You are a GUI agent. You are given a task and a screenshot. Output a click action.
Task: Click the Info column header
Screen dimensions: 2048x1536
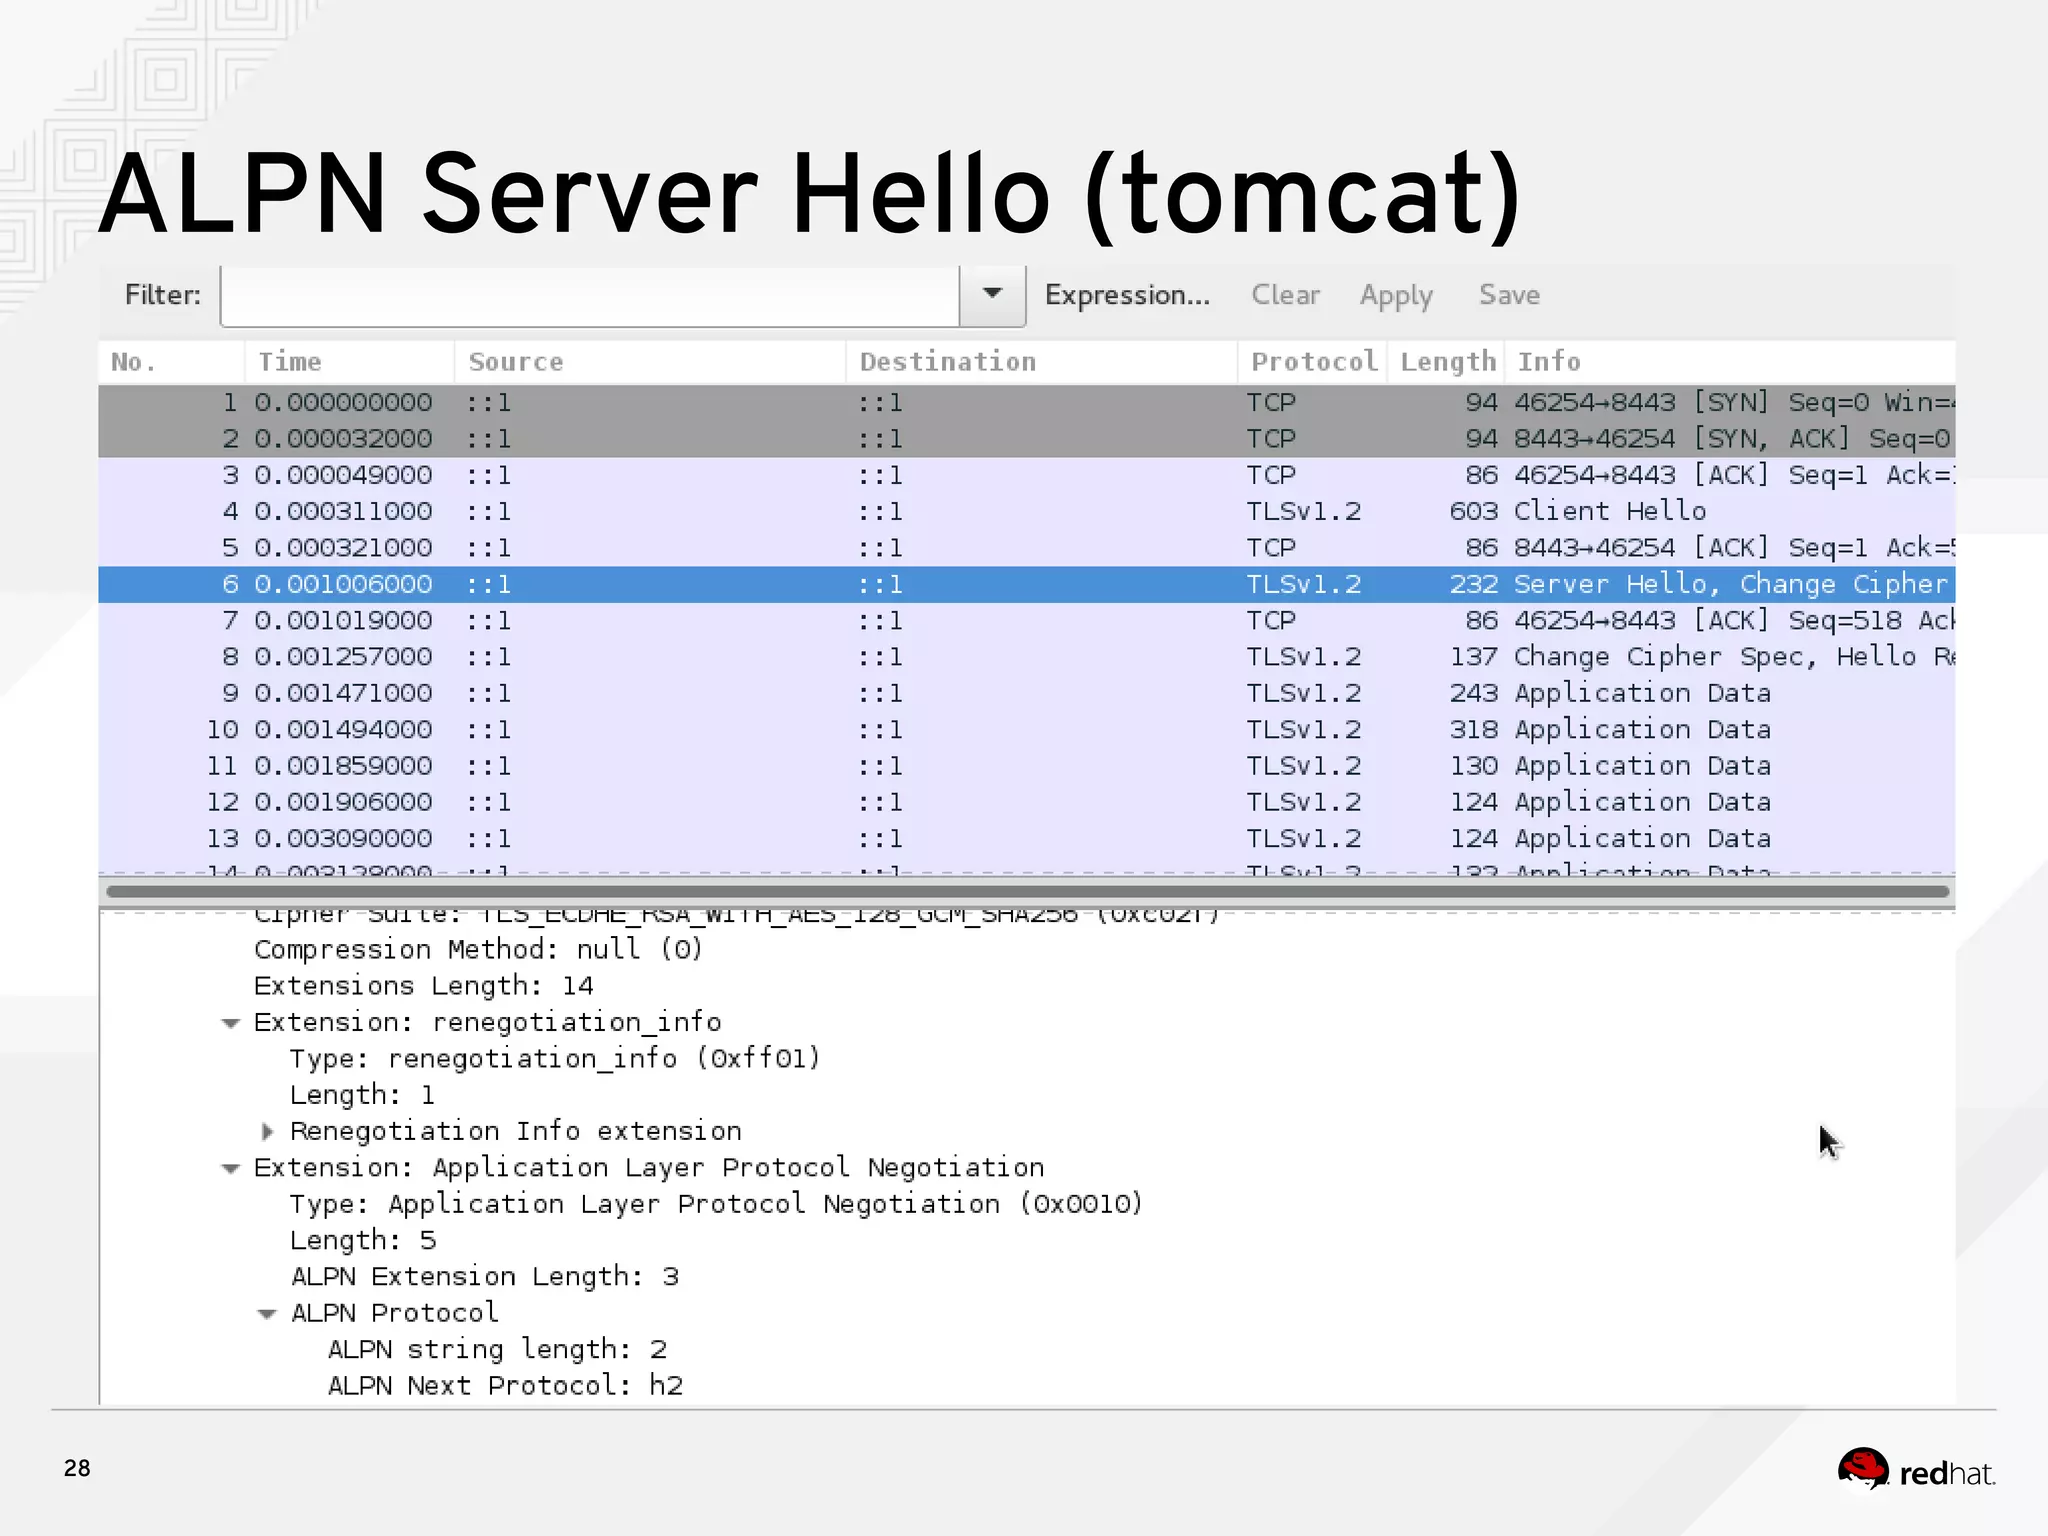point(1730,362)
